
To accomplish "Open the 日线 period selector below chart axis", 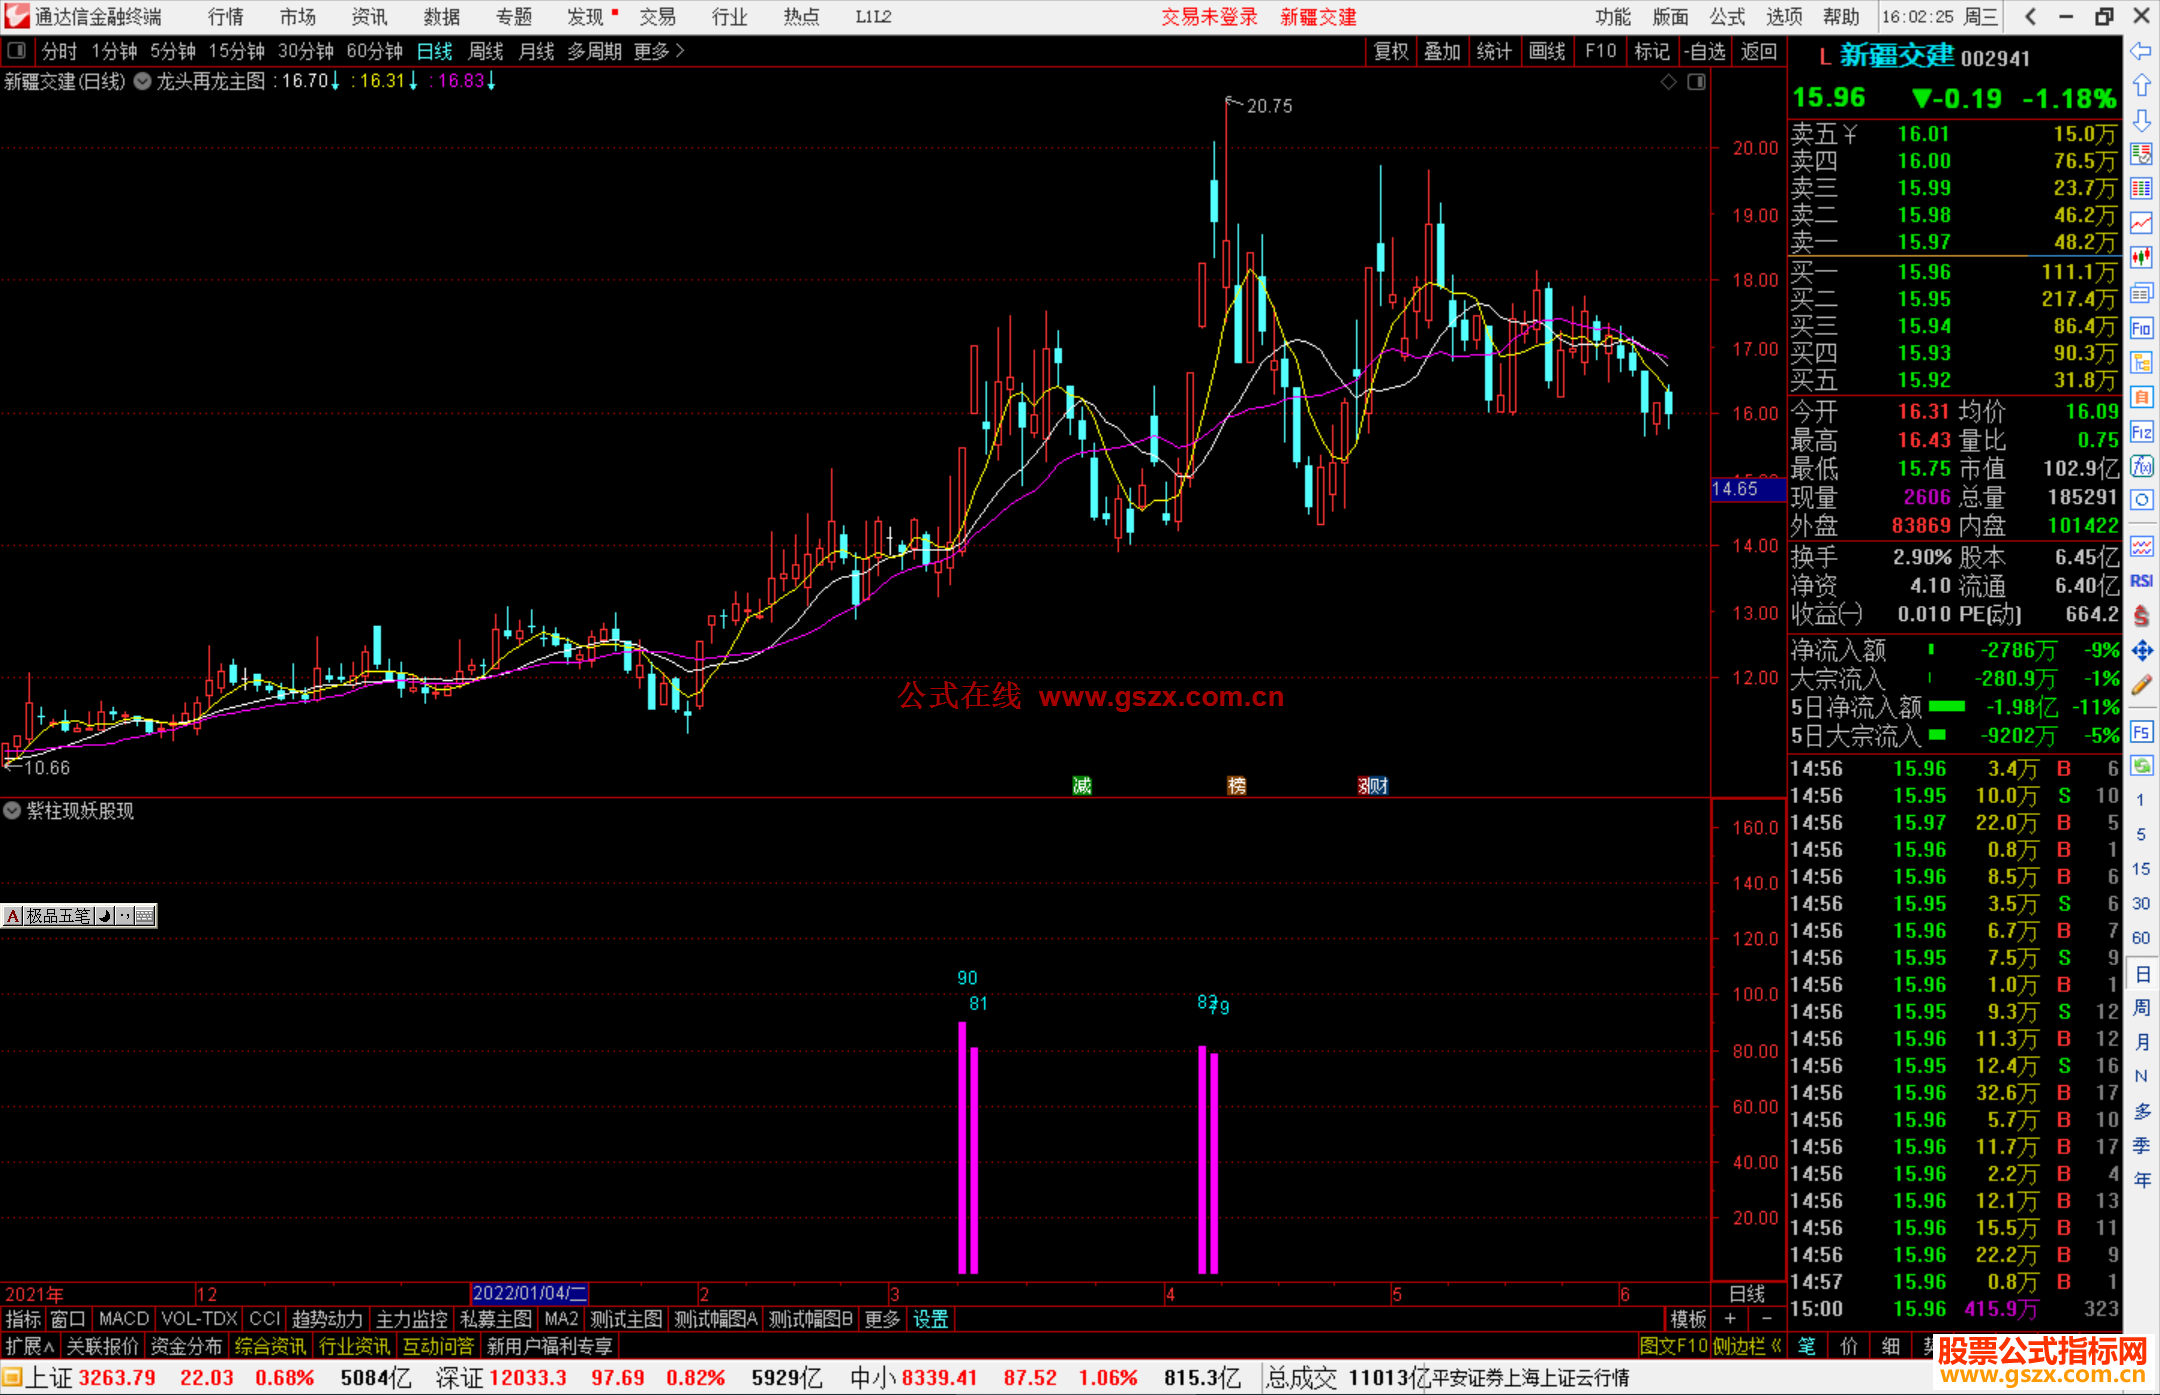I will click(x=1747, y=1294).
